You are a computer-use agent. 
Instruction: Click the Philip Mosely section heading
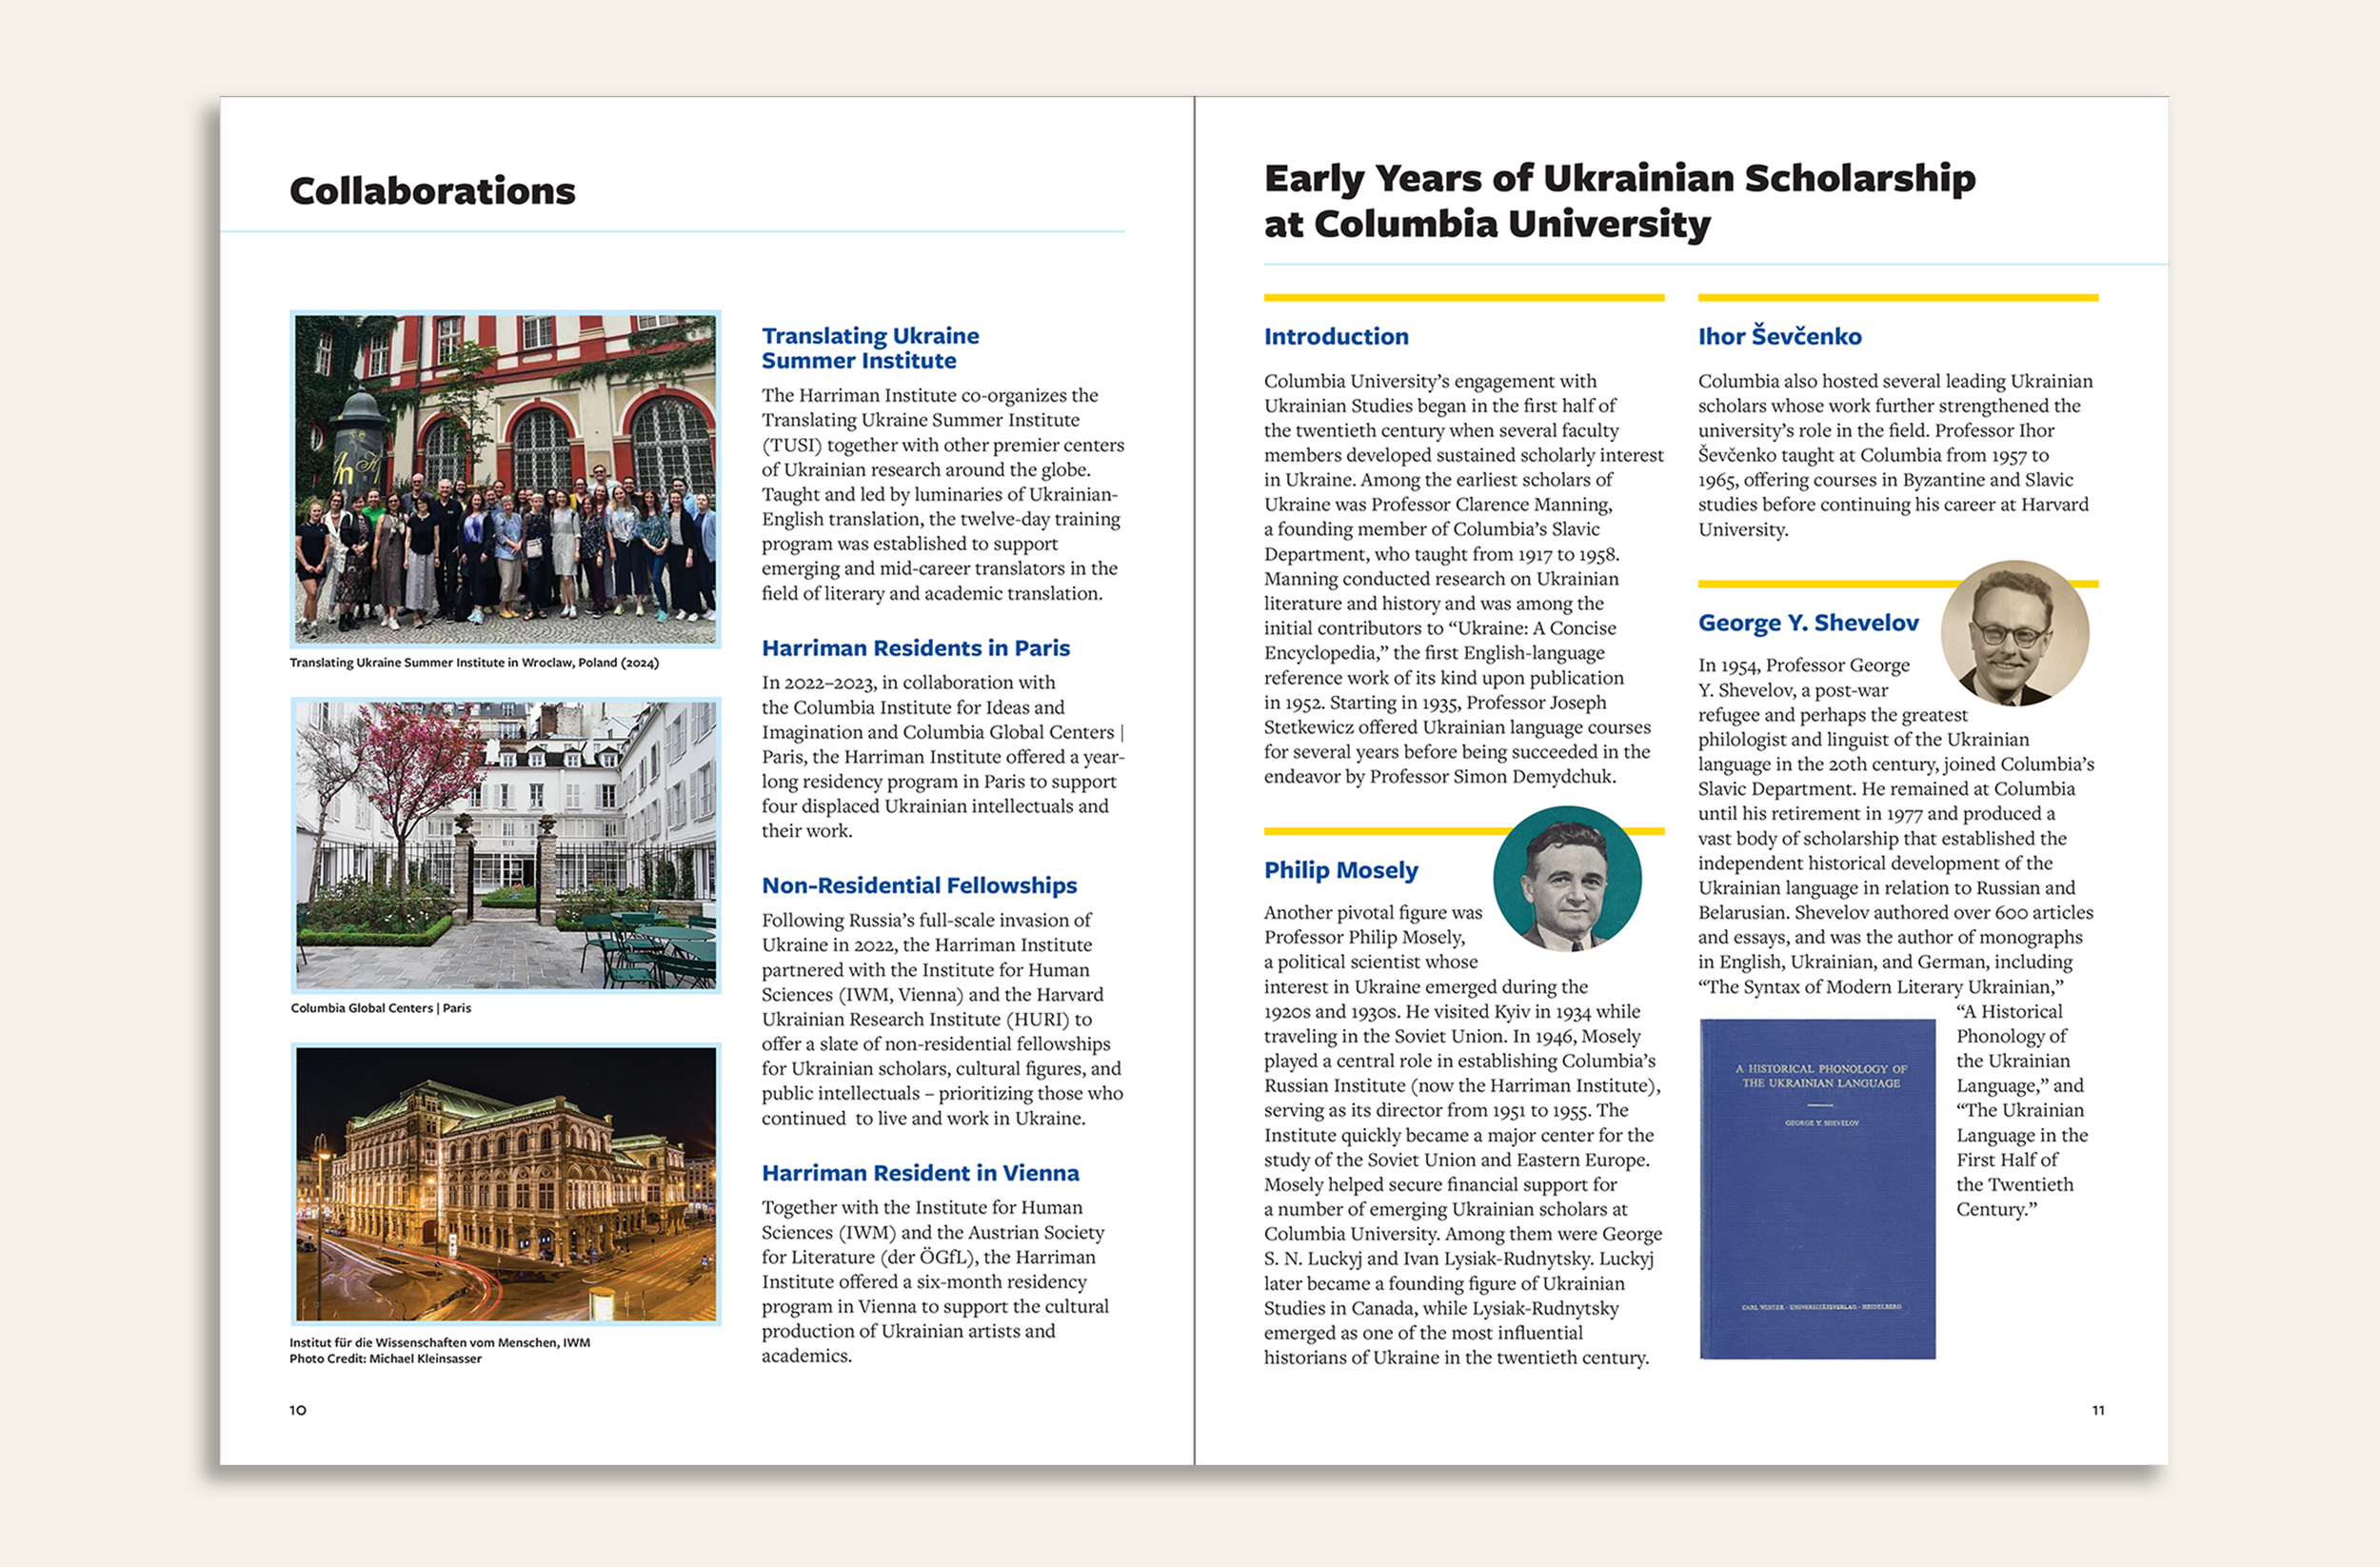pos(1340,870)
